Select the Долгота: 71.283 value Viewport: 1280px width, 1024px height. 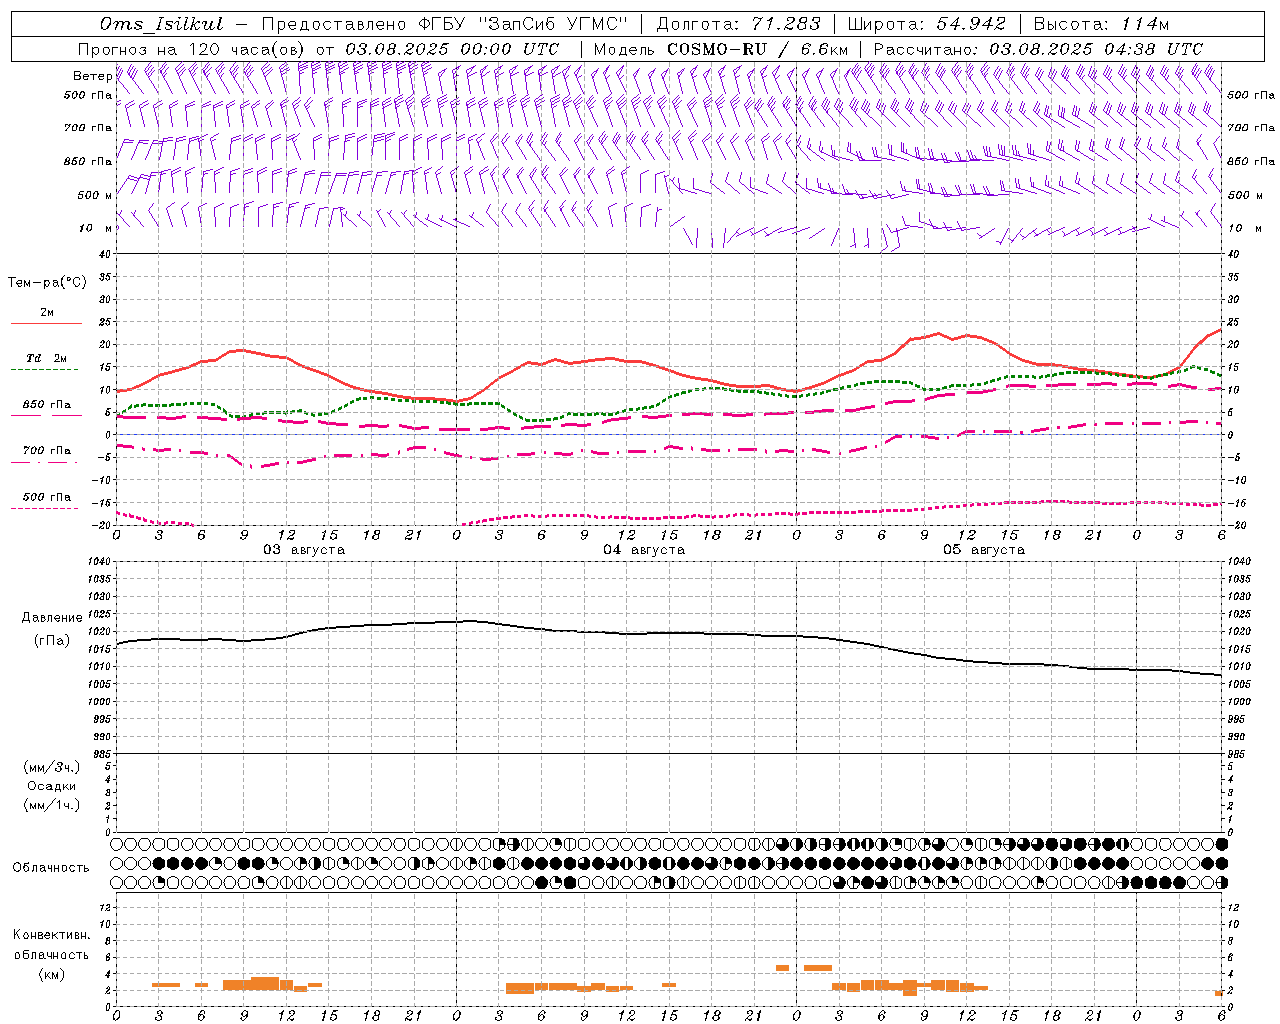[738, 24]
